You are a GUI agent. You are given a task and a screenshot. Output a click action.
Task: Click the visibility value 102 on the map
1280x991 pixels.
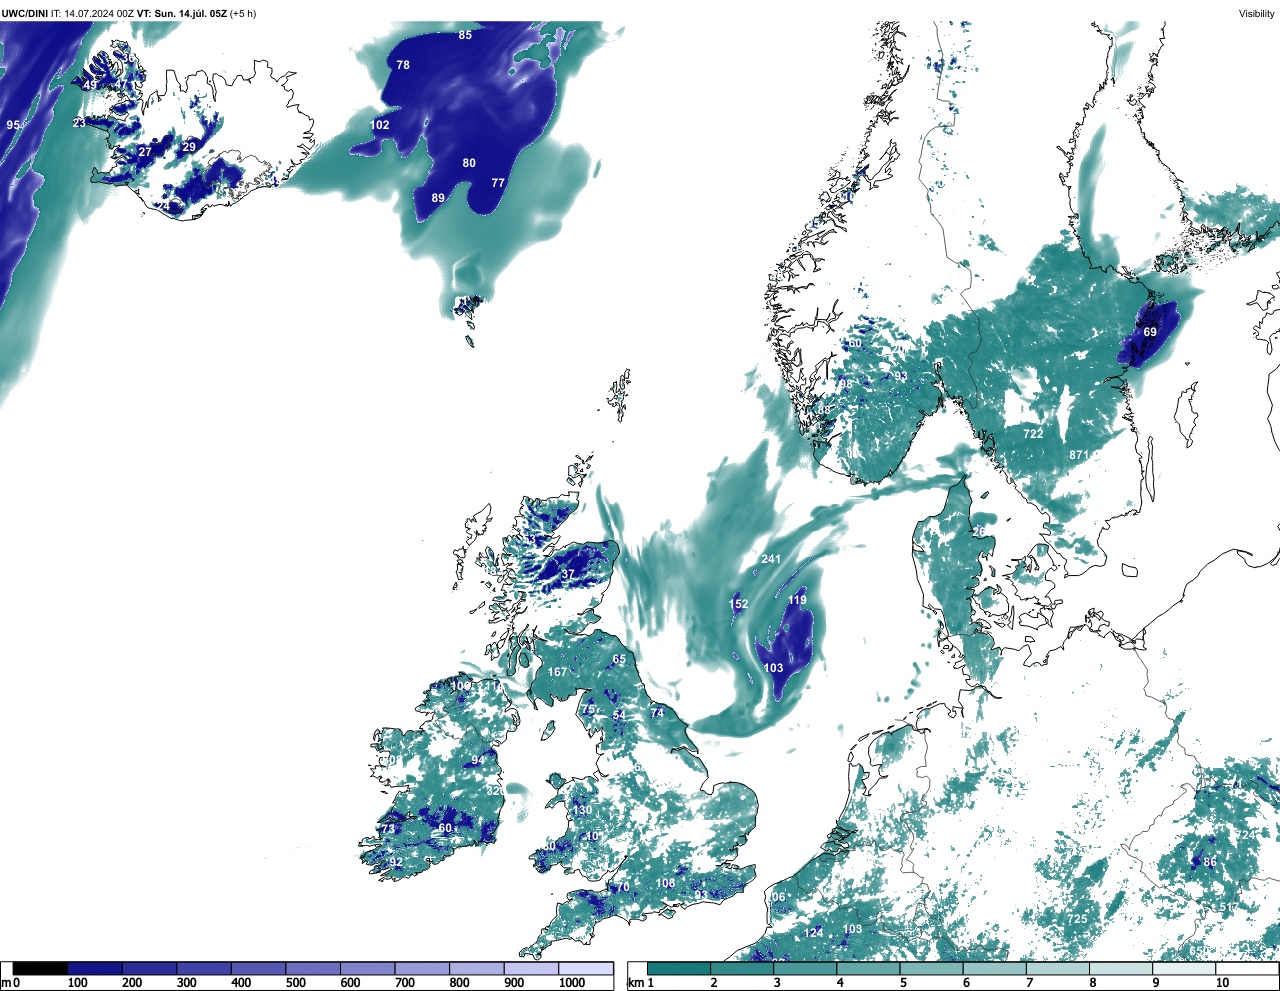380,125
